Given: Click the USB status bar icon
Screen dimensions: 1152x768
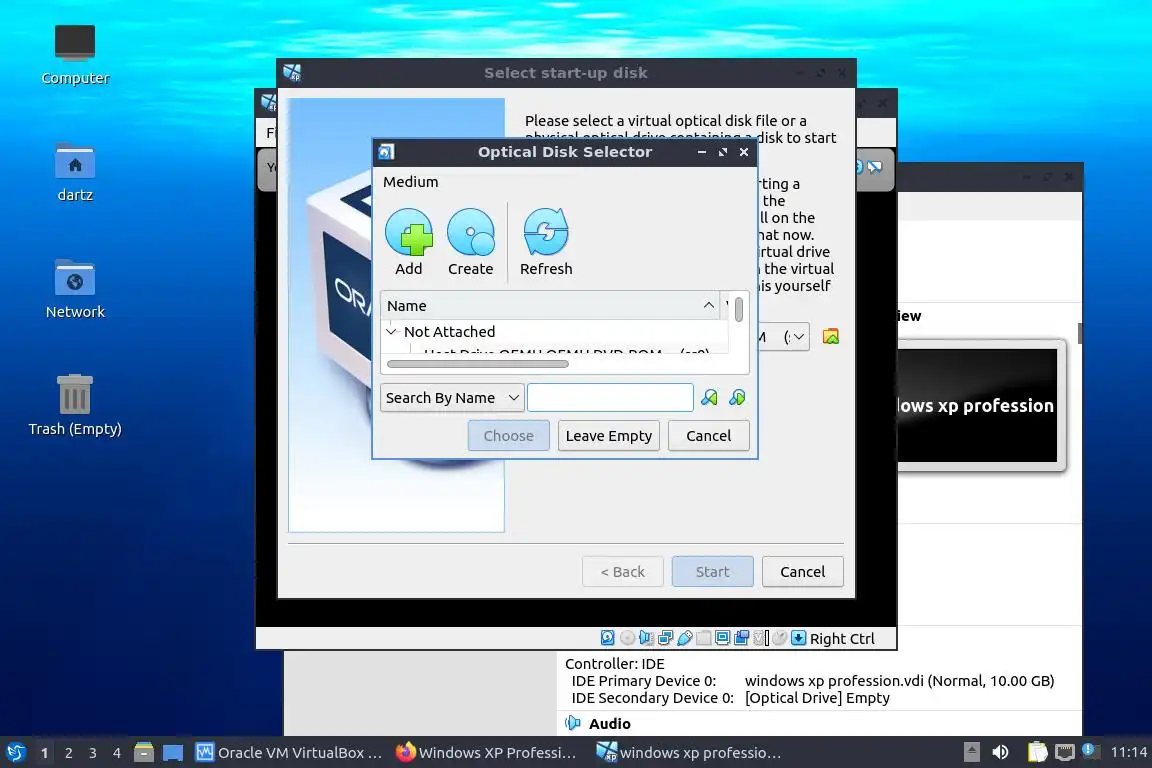Looking at the screenshot, I should [685, 638].
